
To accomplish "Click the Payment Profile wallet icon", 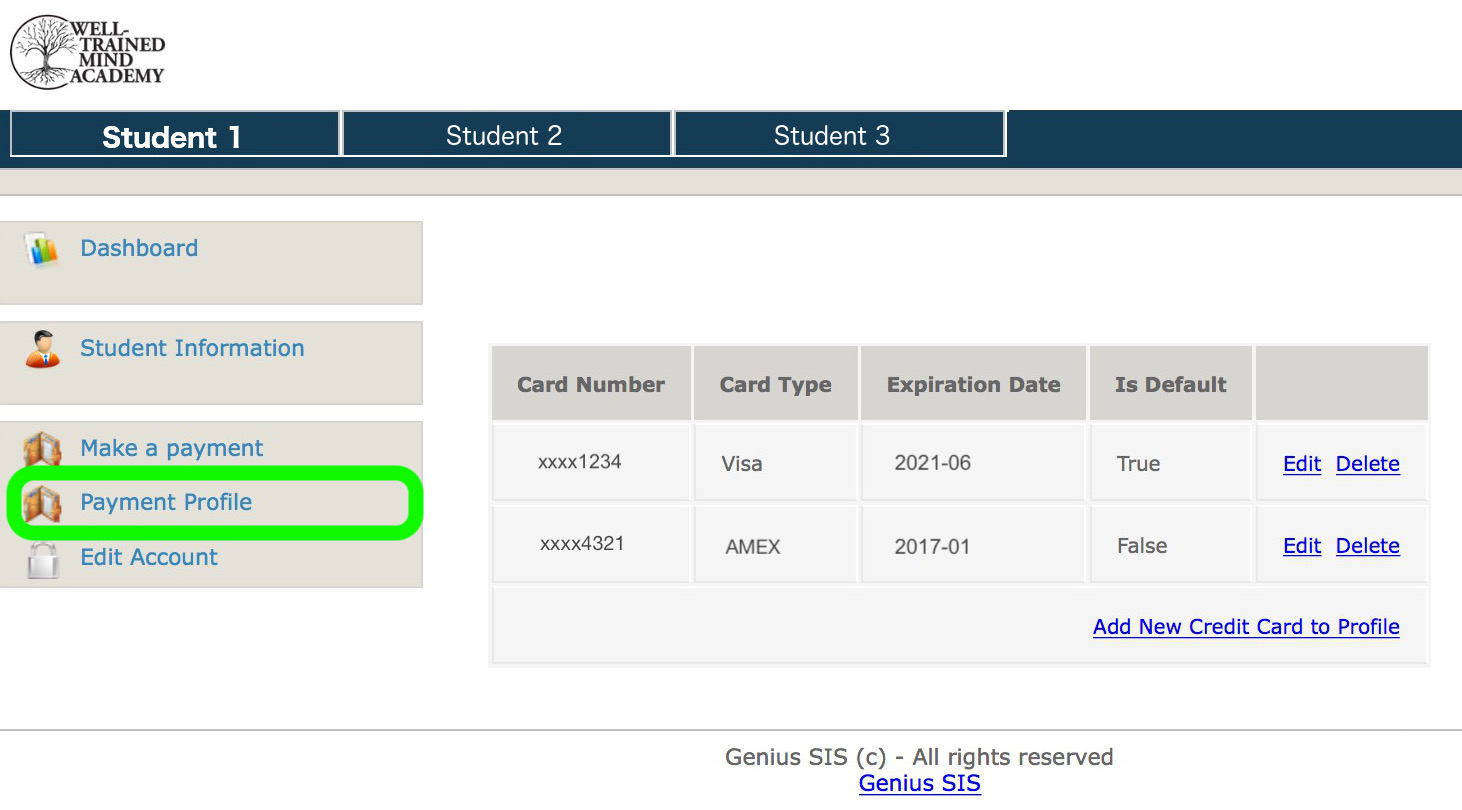I will [x=43, y=503].
